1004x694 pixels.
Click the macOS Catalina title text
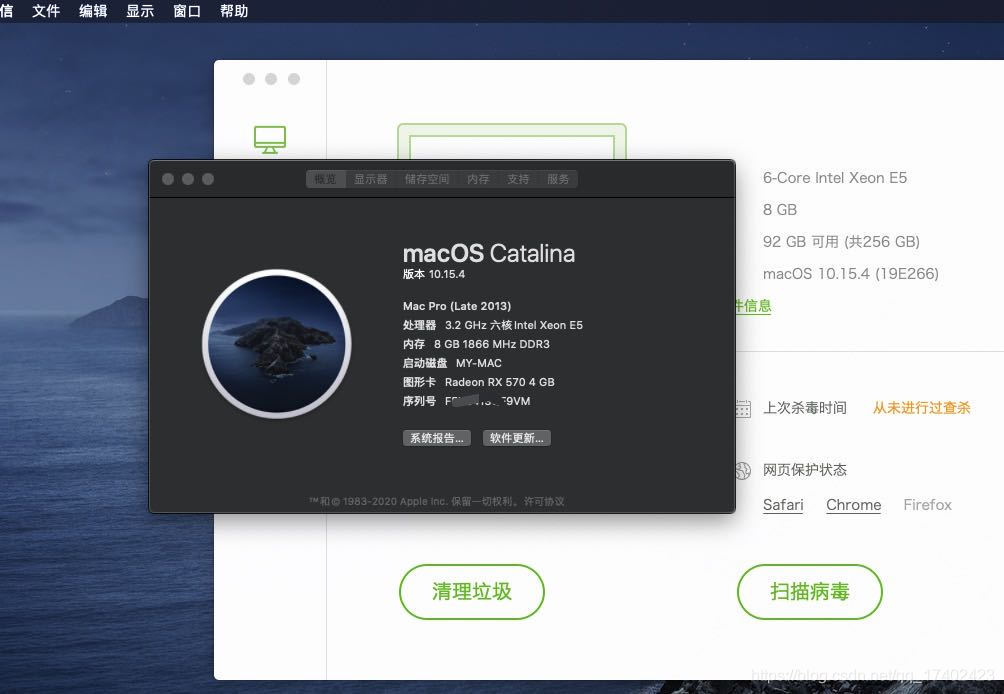coord(489,254)
